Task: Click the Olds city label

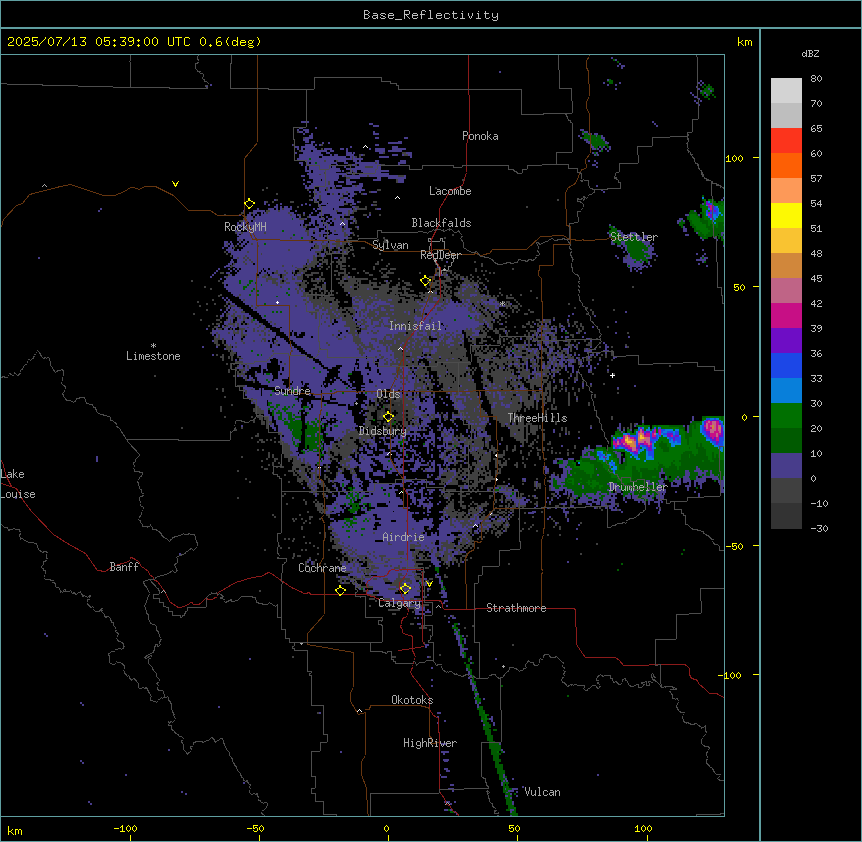Action: [x=388, y=394]
